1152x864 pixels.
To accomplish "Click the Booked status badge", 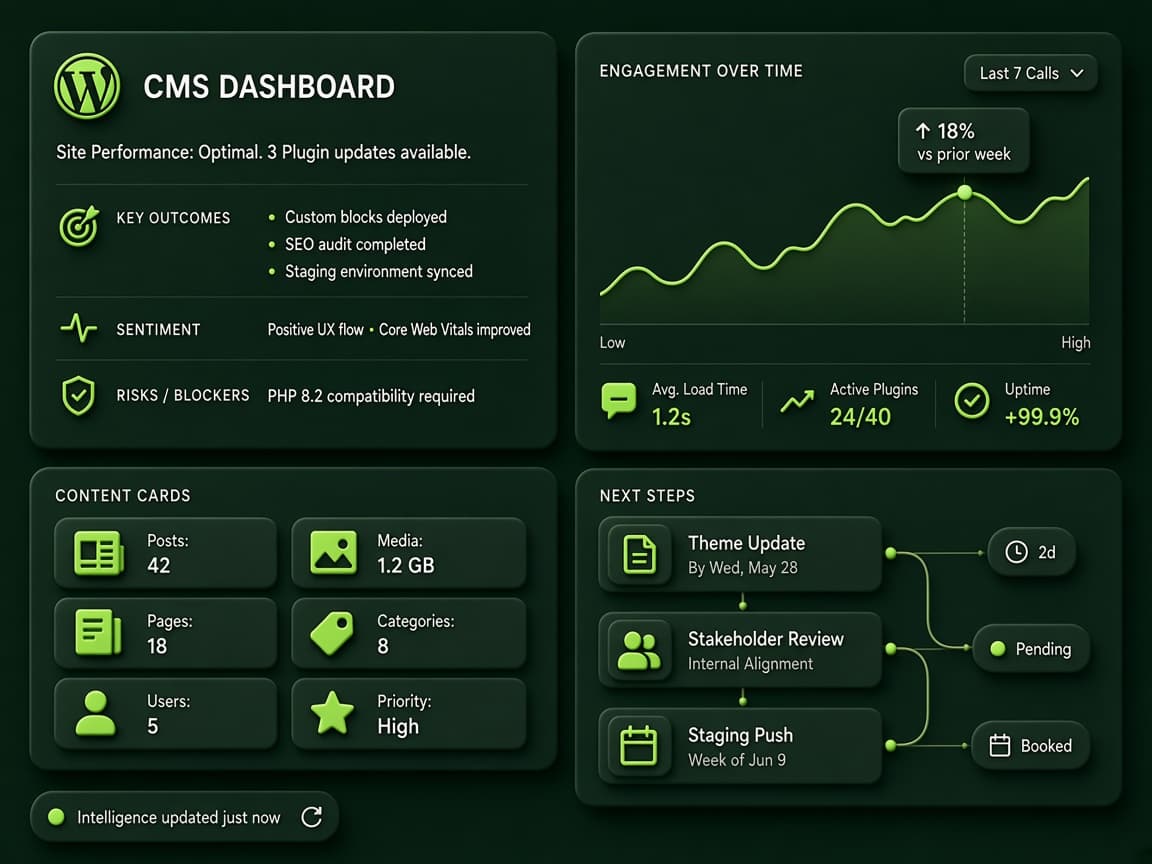I will pyautogui.click(x=1031, y=746).
